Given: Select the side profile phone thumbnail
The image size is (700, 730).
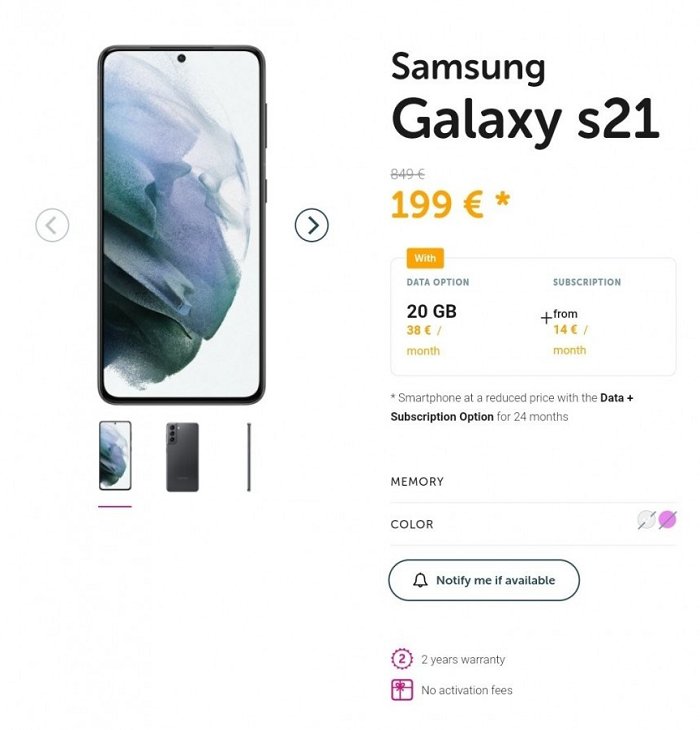Looking at the screenshot, I should click(249, 457).
